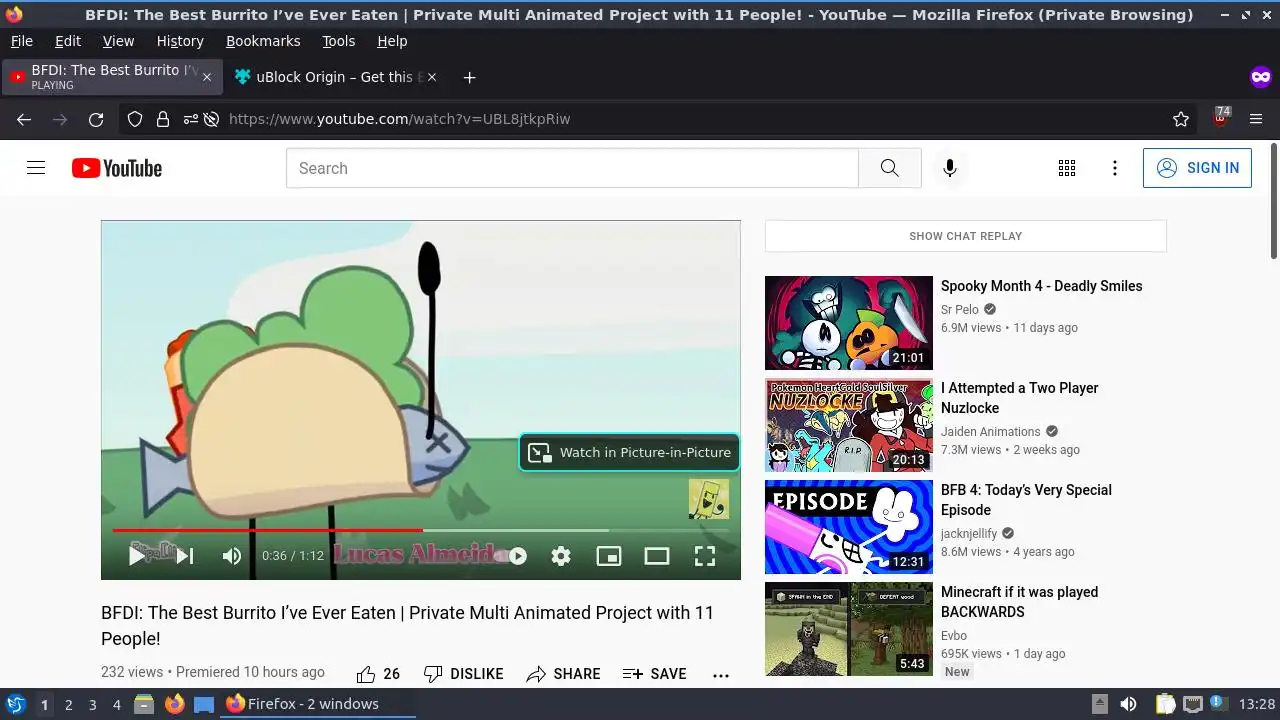Switch to uBlock Origin tab
The height and width of the screenshot is (720, 1280).
[337, 77]
